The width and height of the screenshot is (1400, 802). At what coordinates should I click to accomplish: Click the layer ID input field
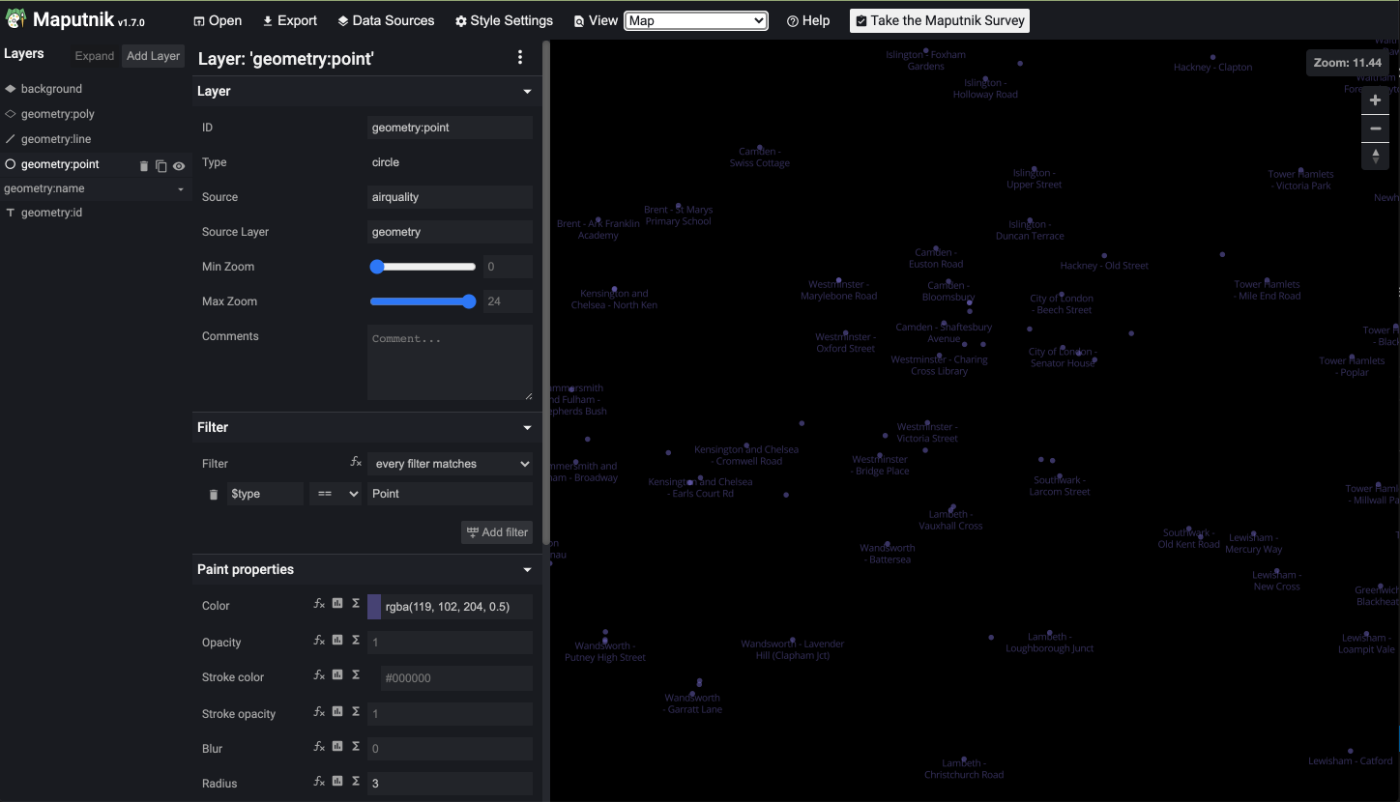pyautogui.click(x=450, y=127)
